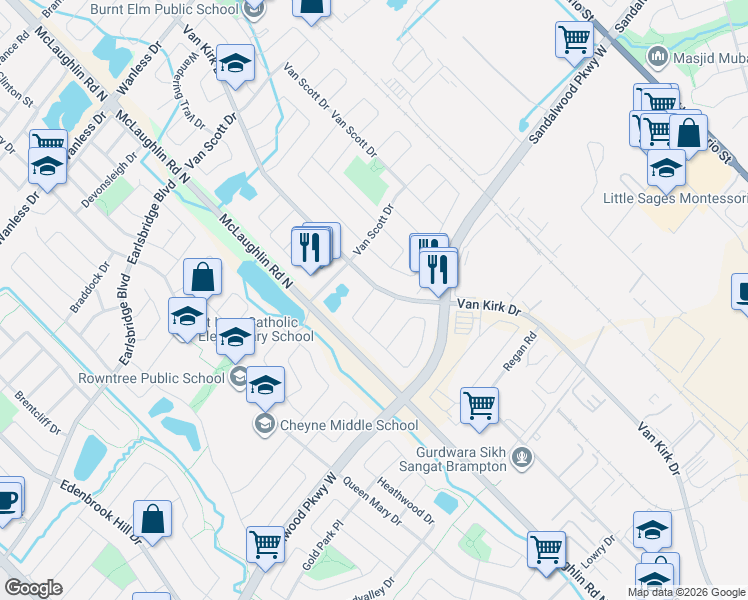Open the school marker beside Wanless Dr
Screen dimensions: 748x600
[47, 168]
